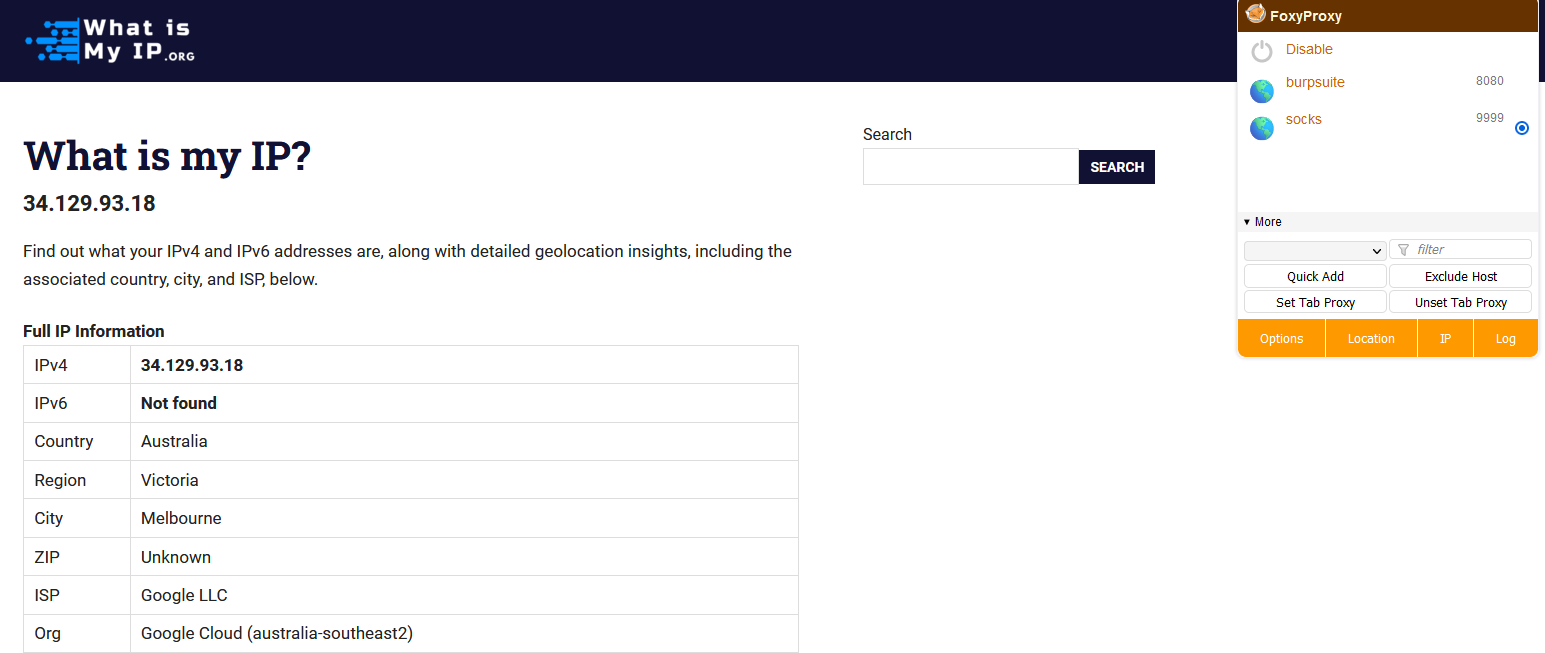
Task: Collapse the More section
Action: click(1262, 222)
